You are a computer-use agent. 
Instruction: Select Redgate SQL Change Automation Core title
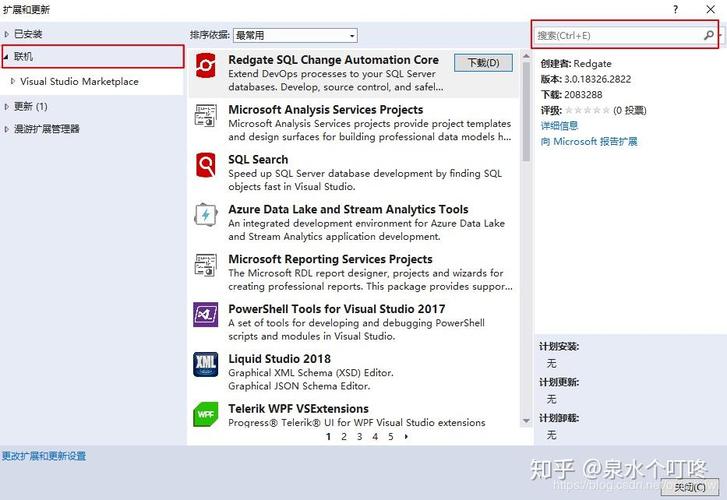click(333, 60)
